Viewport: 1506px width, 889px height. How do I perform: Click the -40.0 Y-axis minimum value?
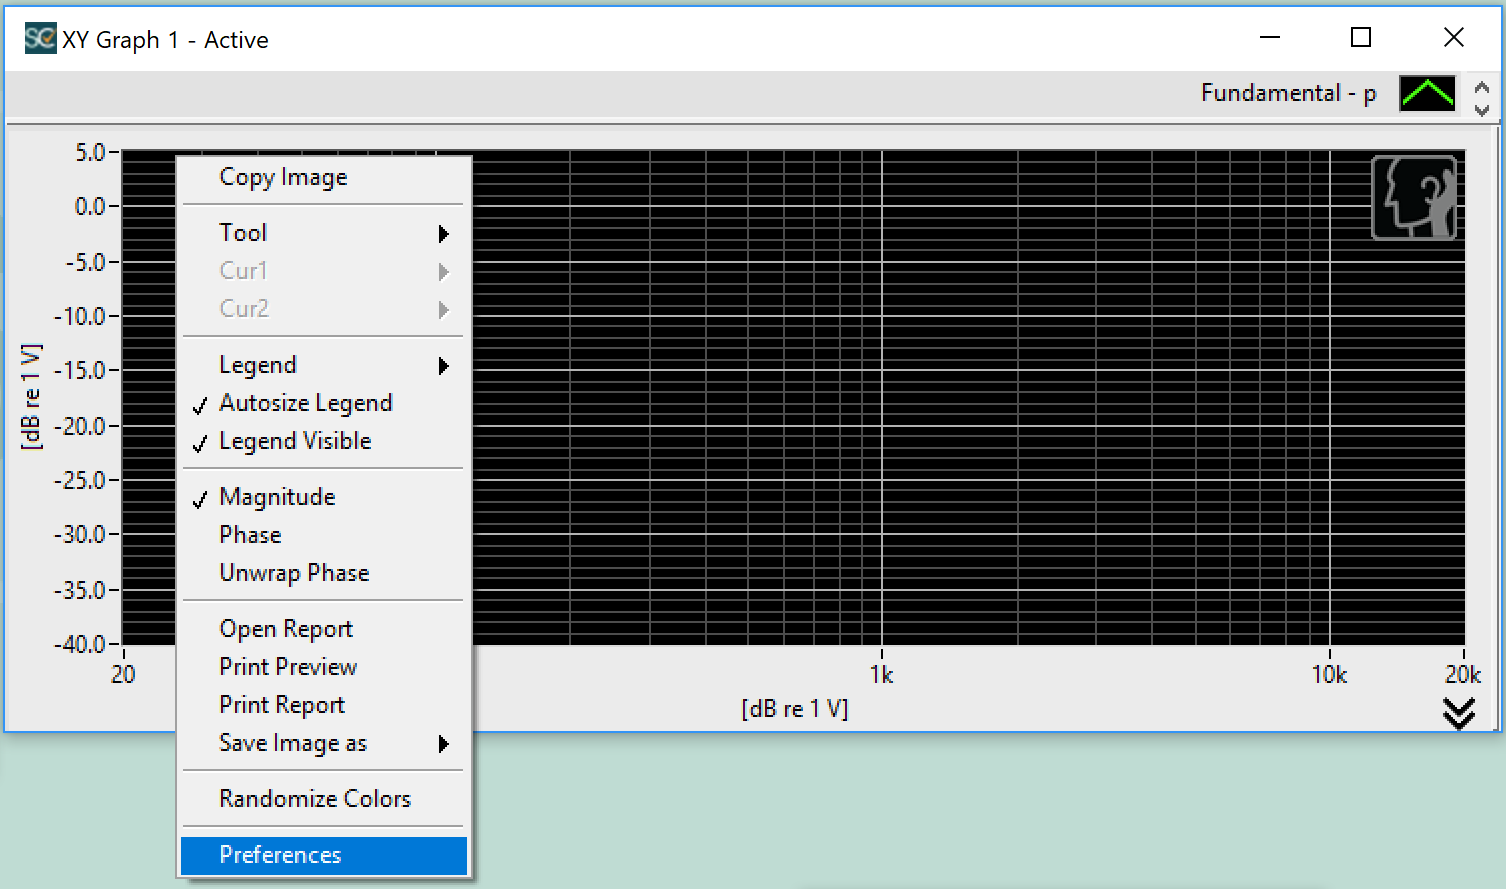tap(80, 644)
